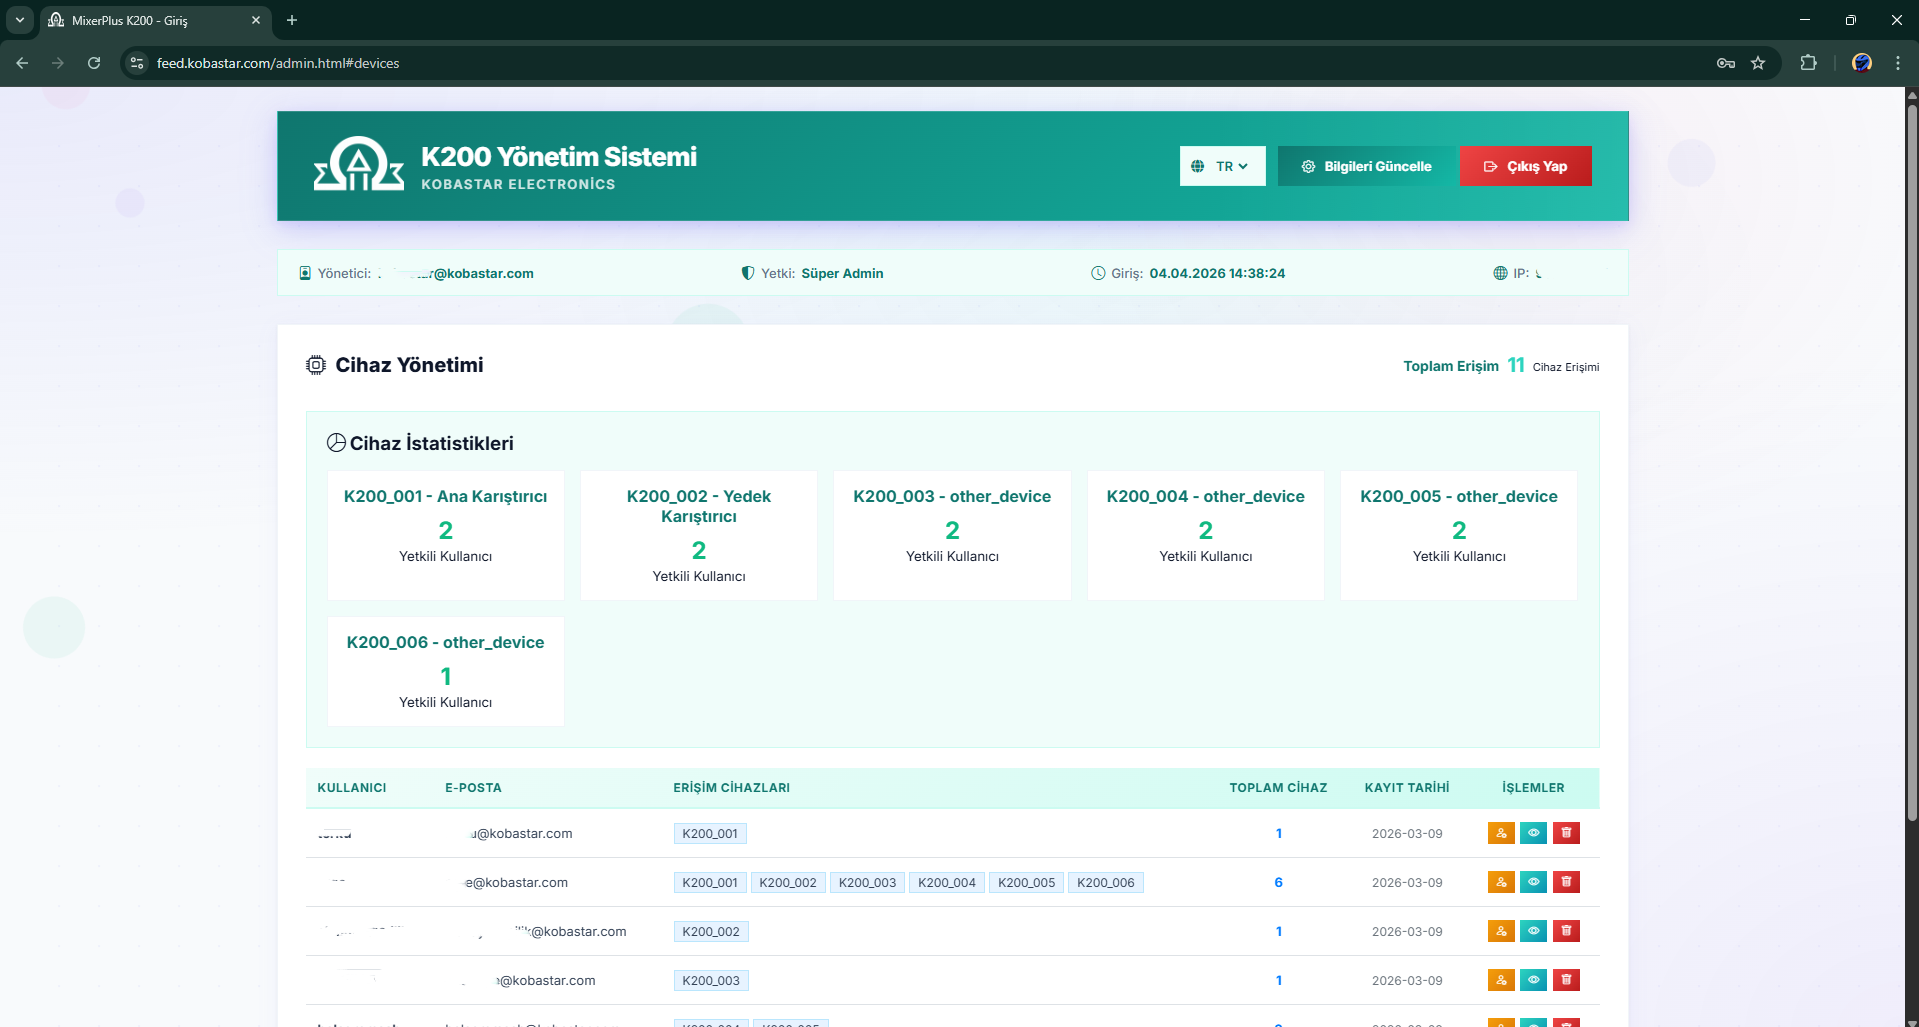Delete the user with six devices
The width and height of the screenshot is (1919, 1027).
[x=1566, y=882]
